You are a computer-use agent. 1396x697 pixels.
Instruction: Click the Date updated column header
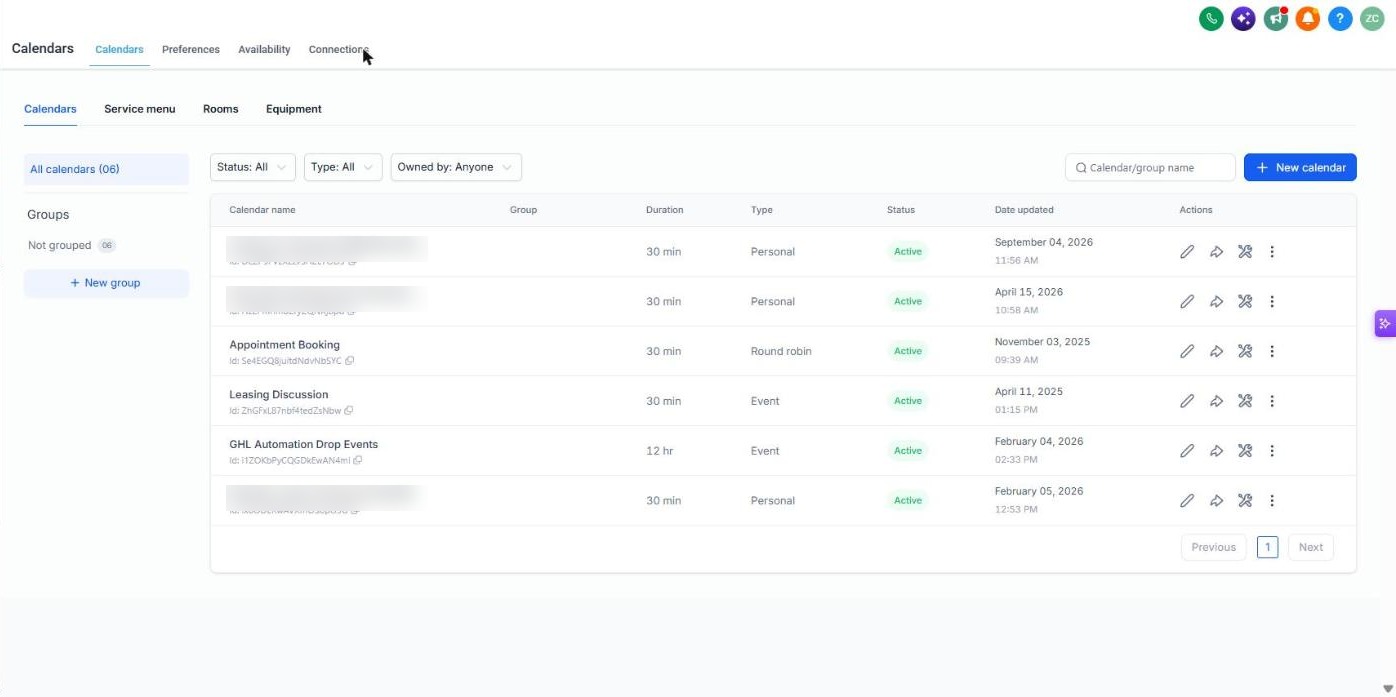pyautogui.click(x=1024, y=210)
